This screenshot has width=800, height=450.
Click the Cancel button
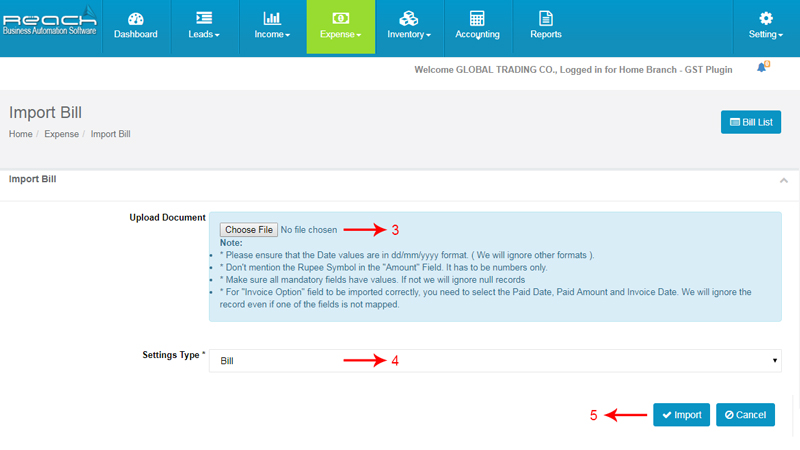pos(745,415)
